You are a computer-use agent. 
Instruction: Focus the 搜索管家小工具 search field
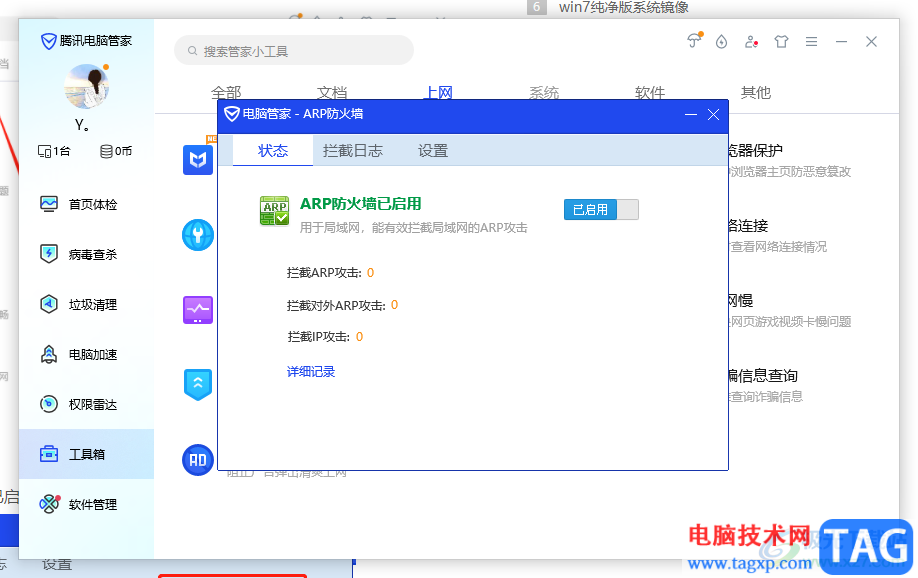coord(294,51)
